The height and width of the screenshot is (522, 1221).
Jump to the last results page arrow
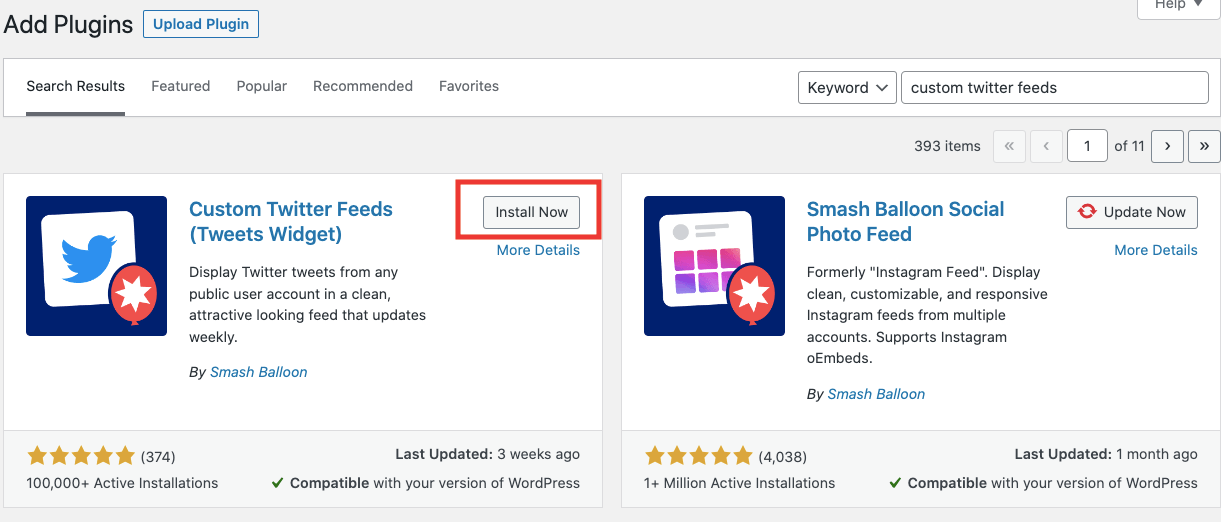point(1204,146)
